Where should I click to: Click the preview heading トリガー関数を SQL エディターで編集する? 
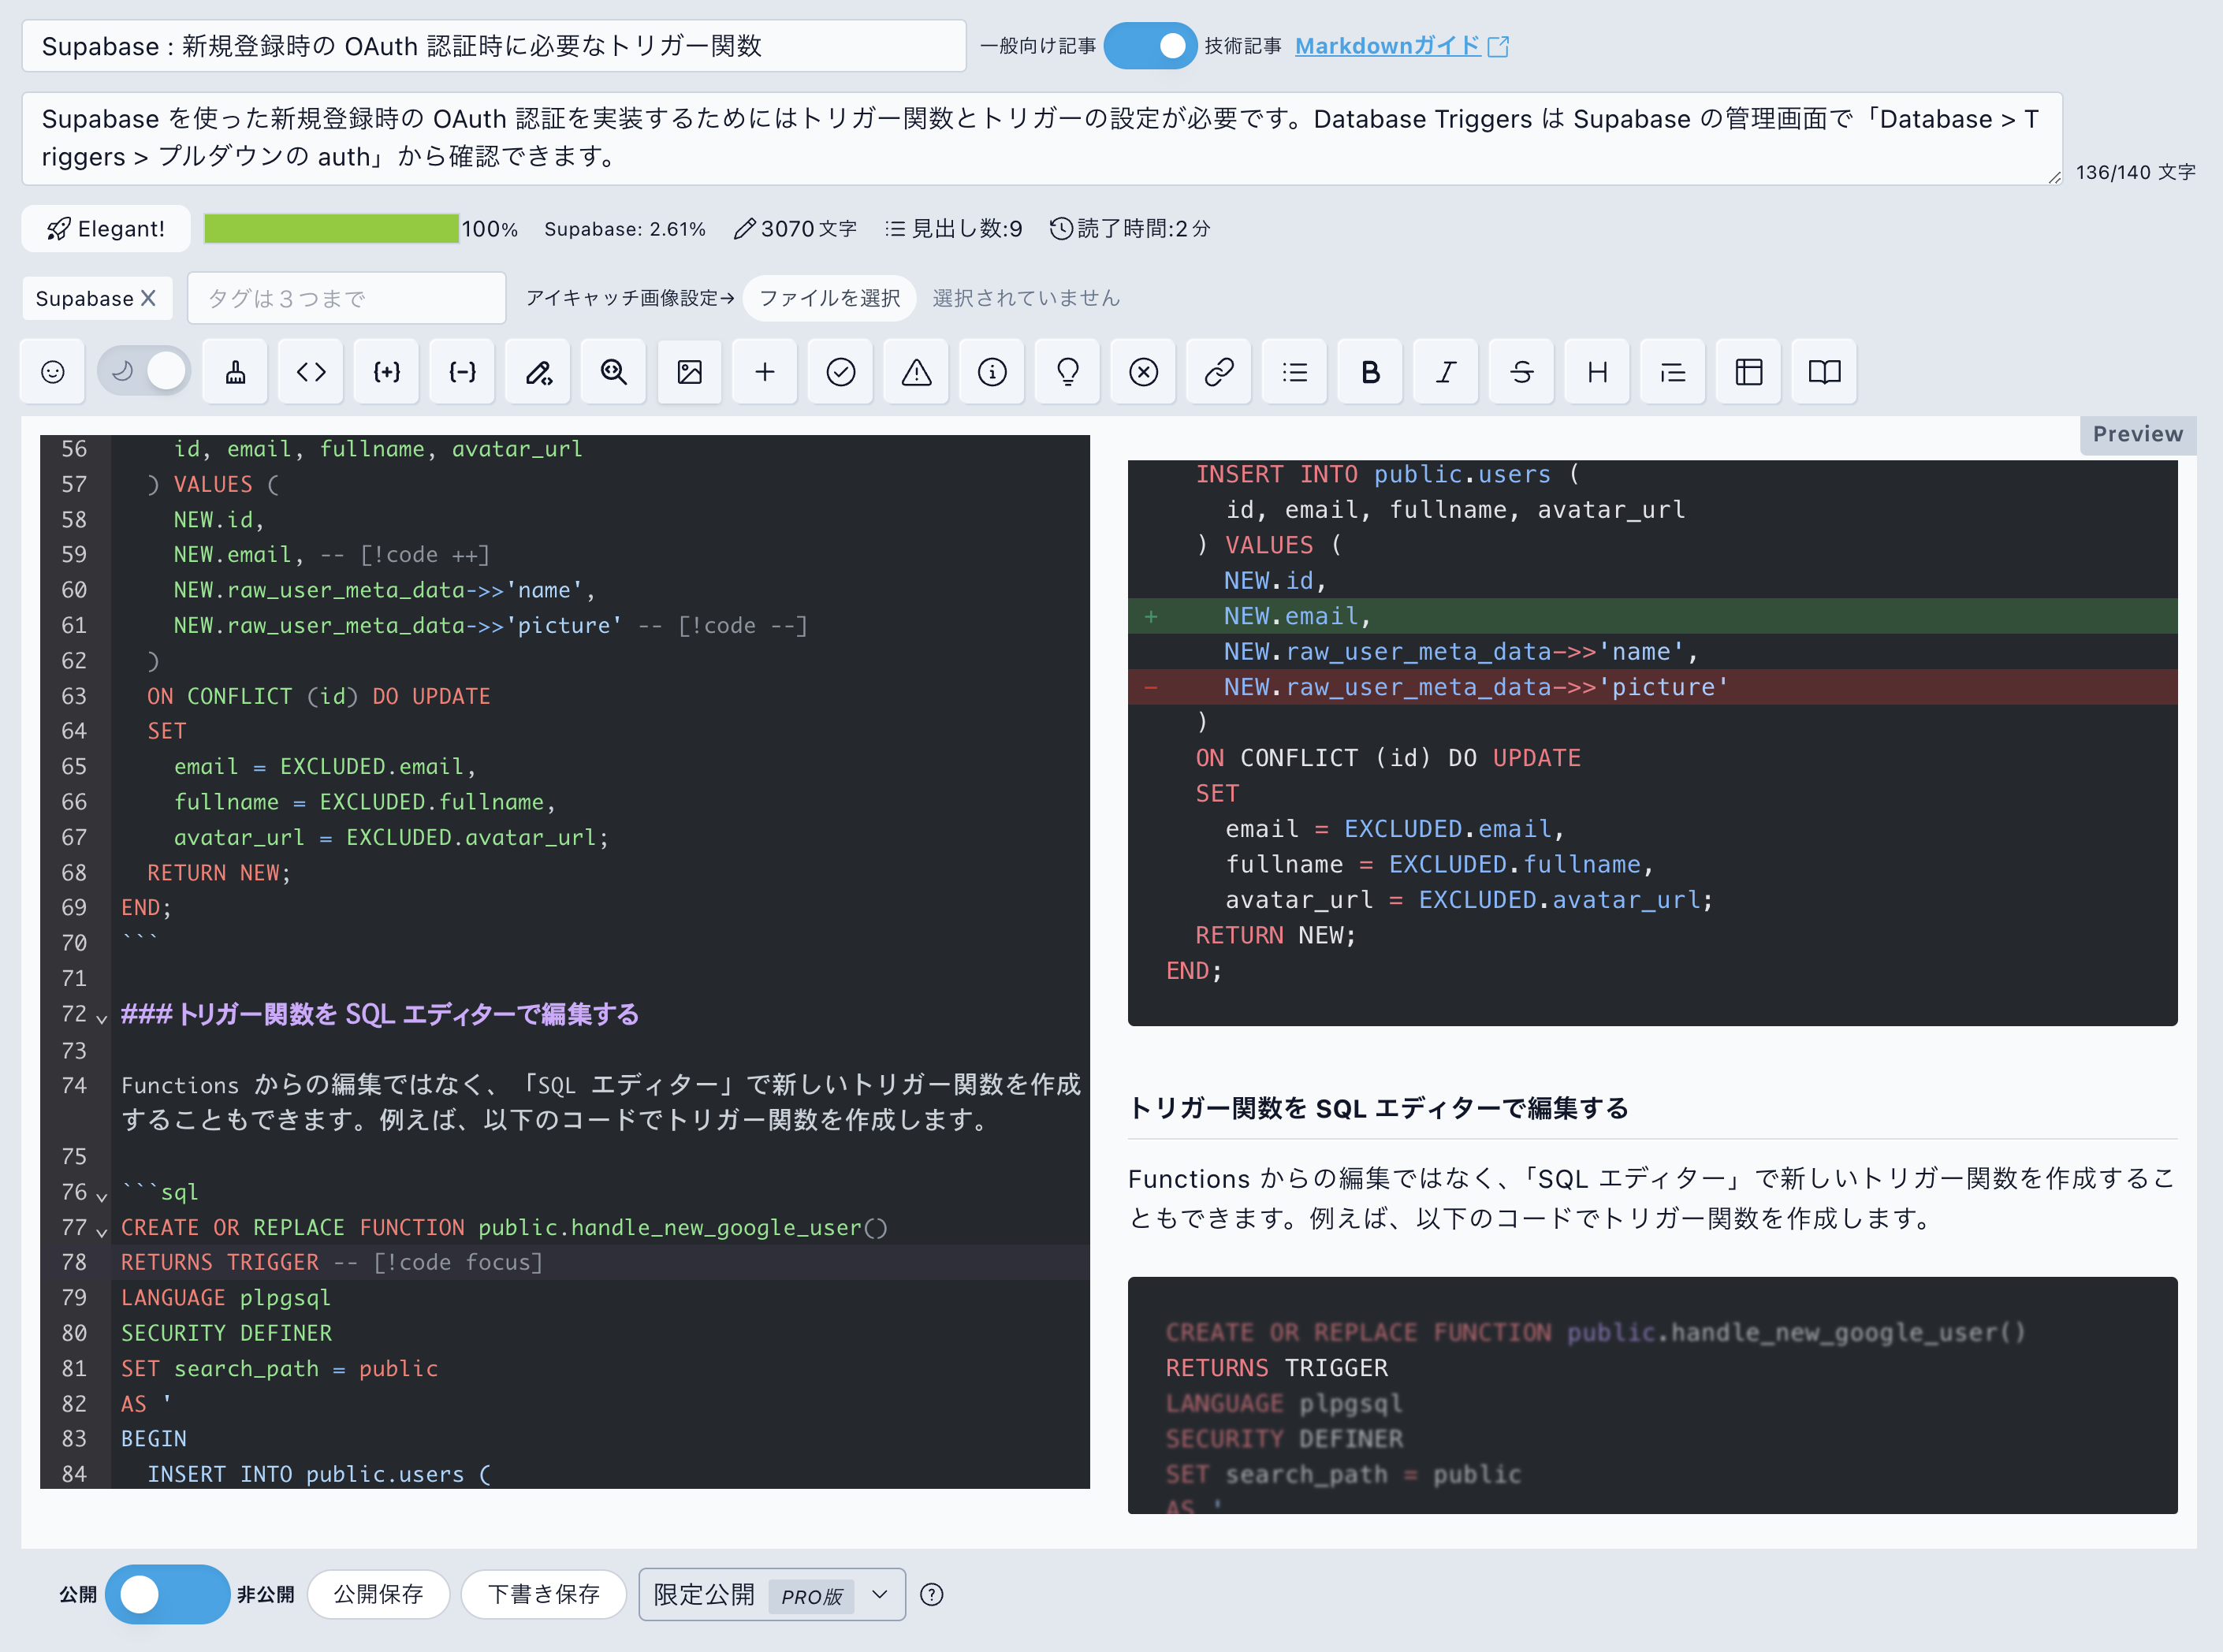click(1378, 1108)
